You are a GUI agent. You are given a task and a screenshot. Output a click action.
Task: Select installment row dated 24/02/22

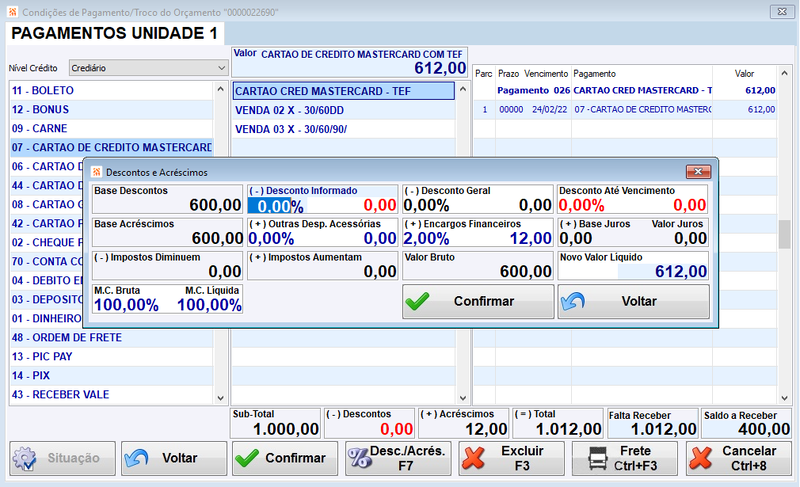pyautogui.click(x=626, y=110)
